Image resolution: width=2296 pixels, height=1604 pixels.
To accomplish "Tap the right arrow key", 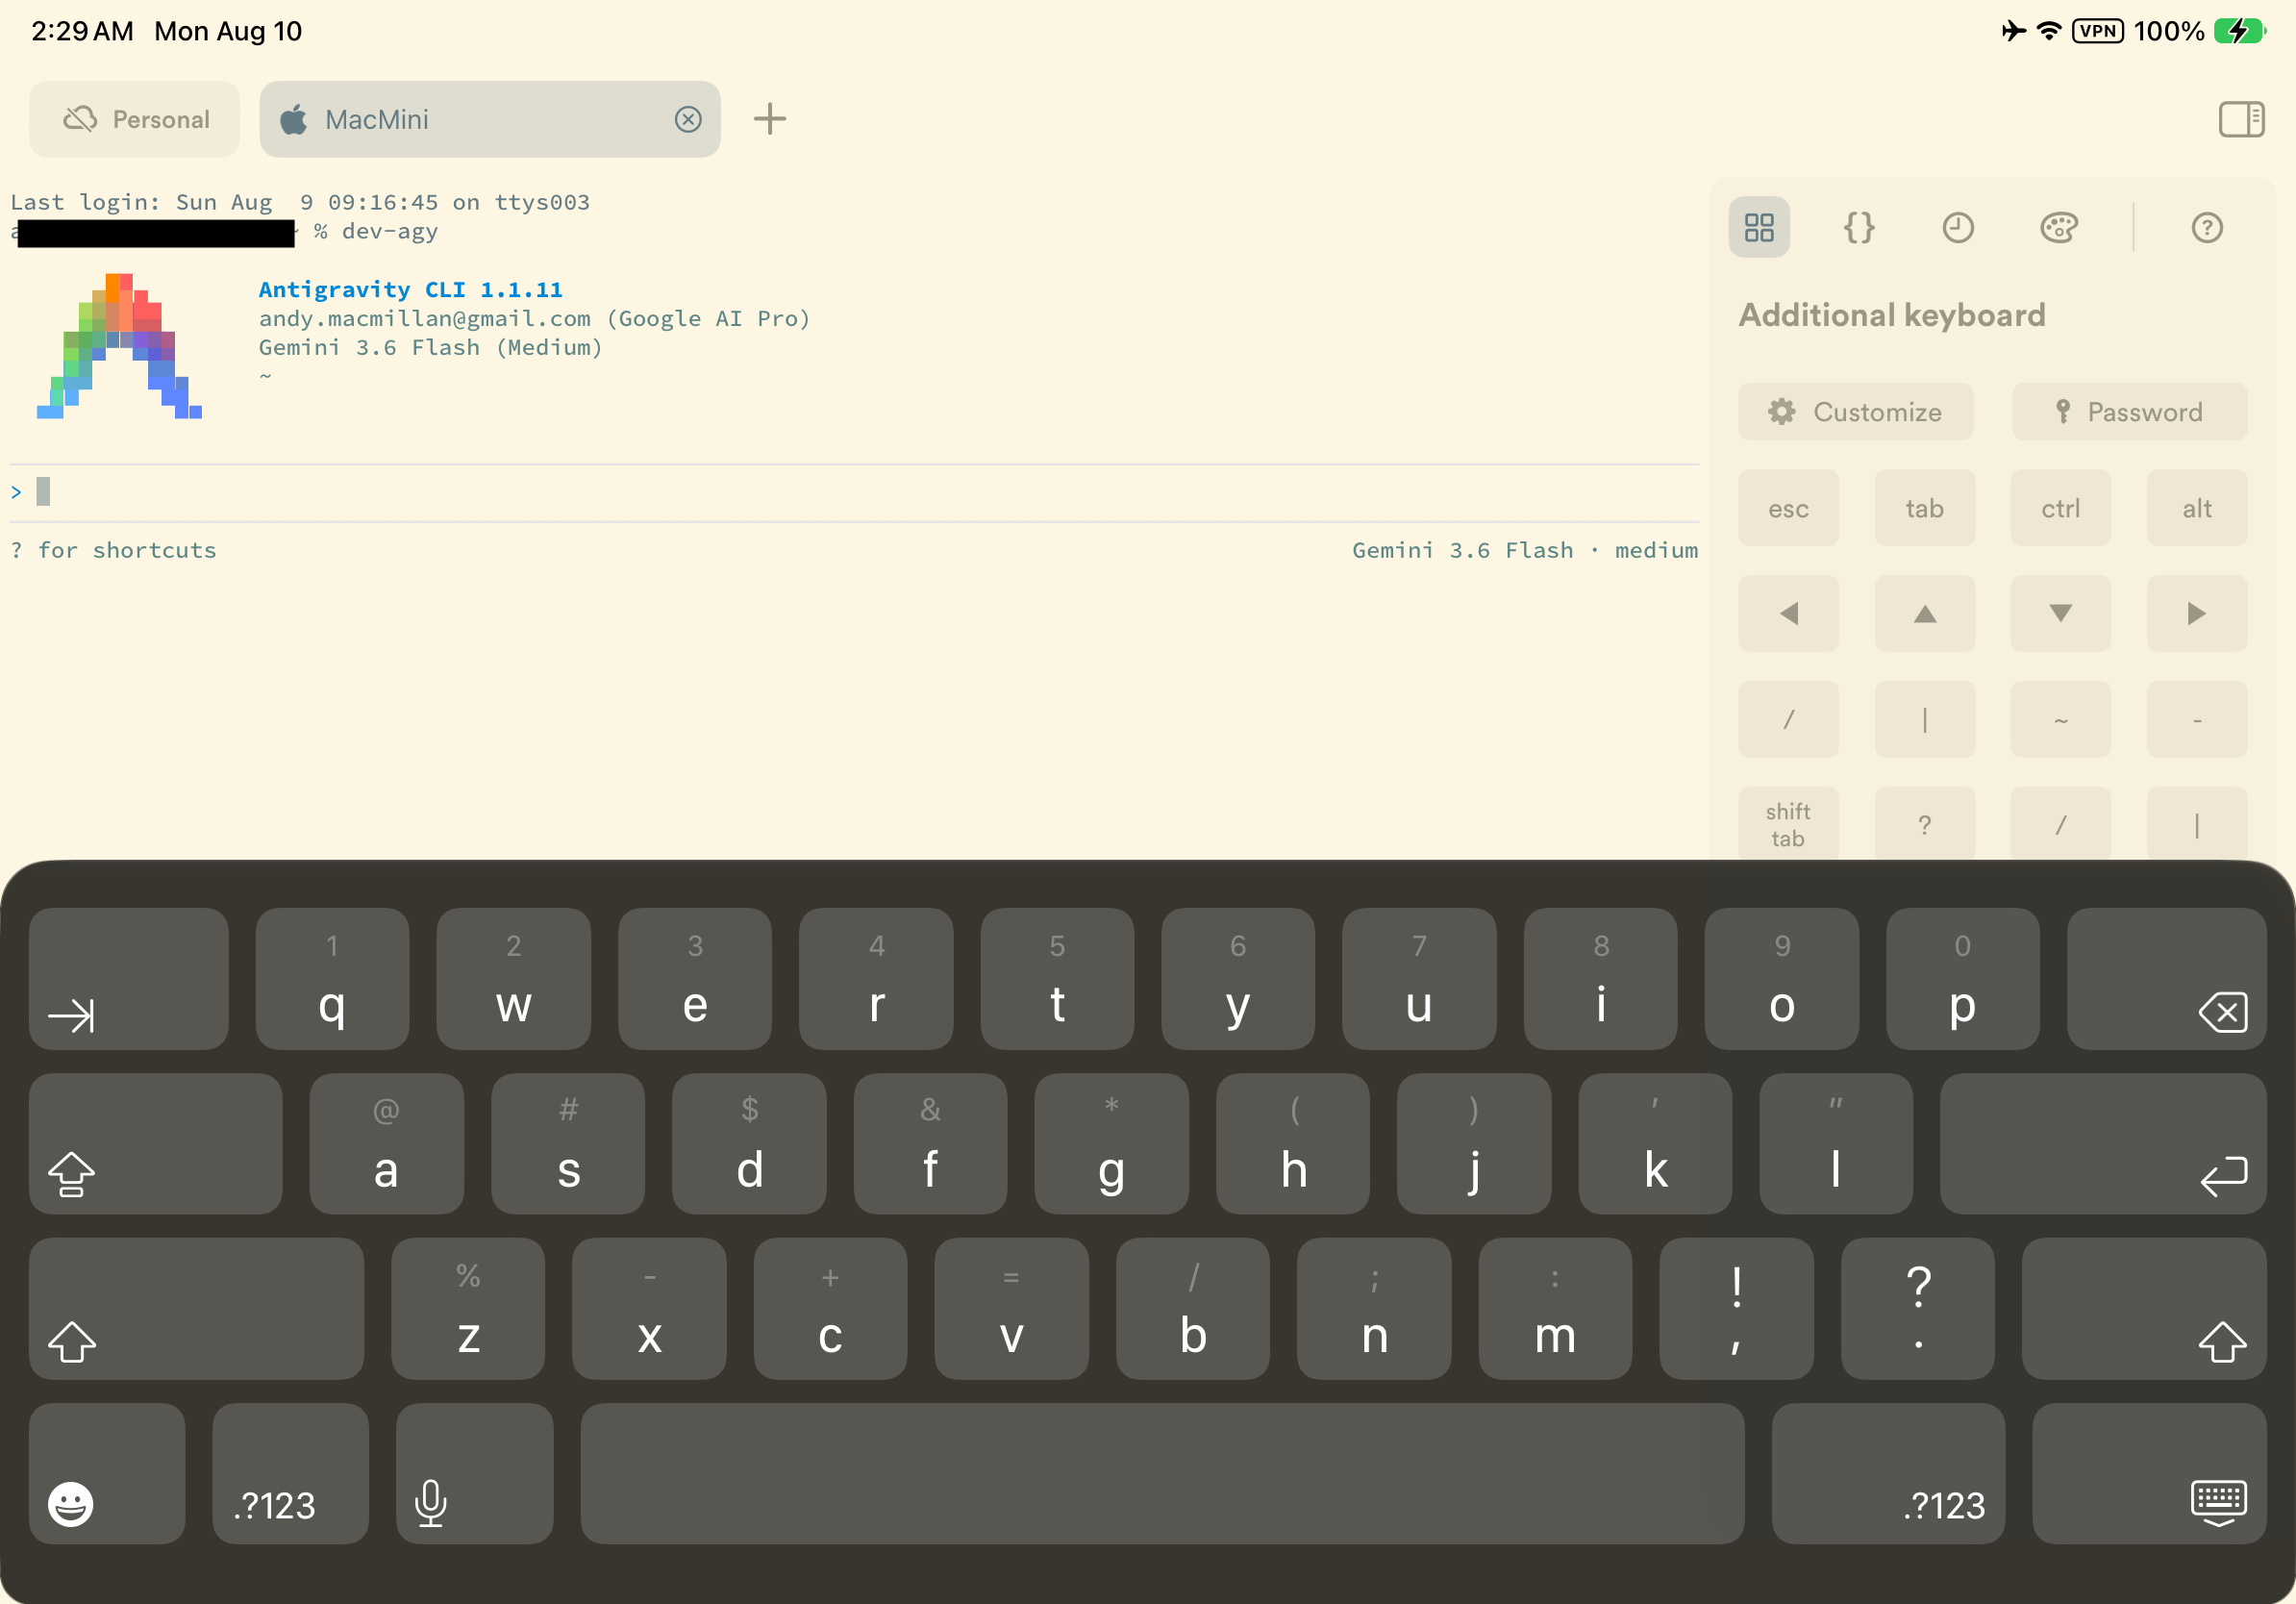I will (x=2197, y=614).
